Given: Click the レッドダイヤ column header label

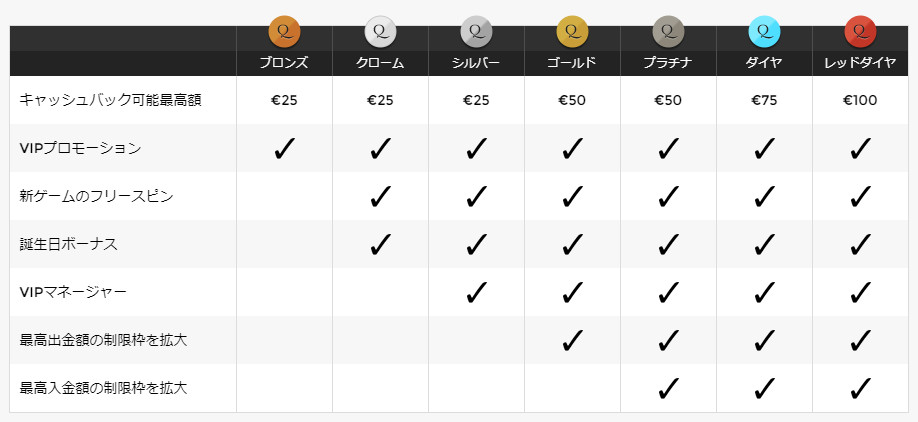Looking at the screenshot, I should [860, 63].
